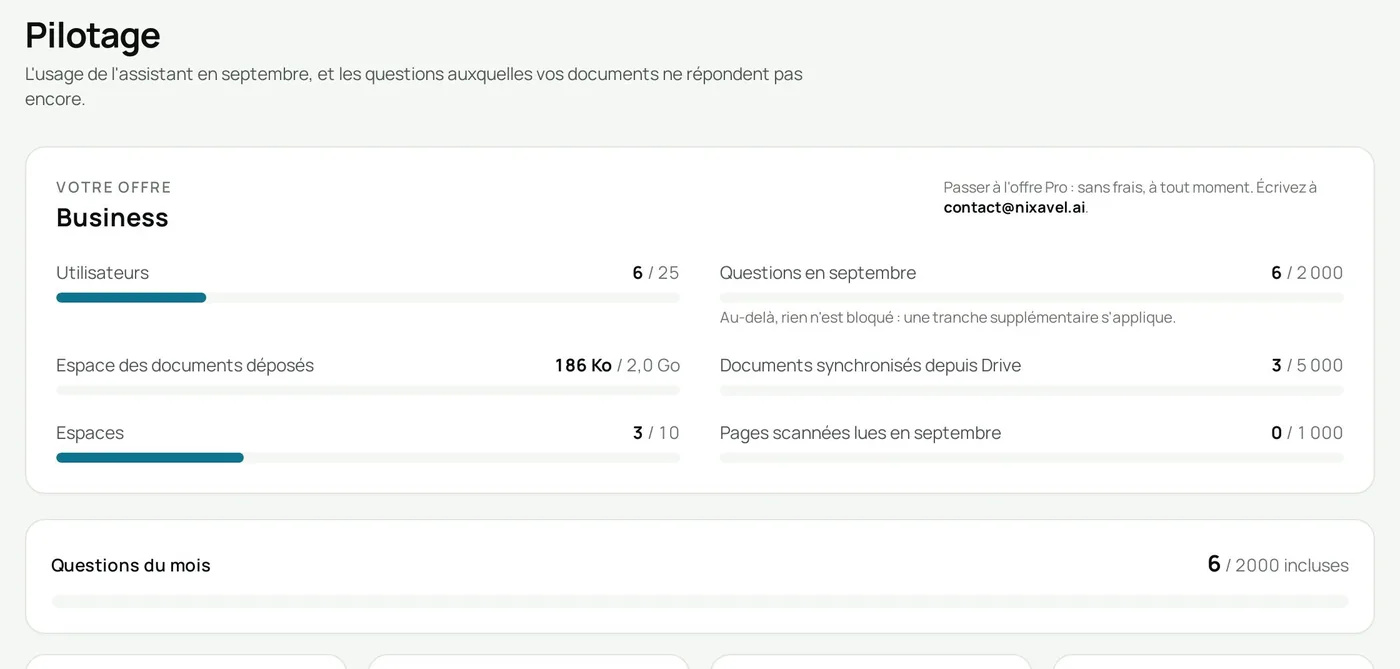Click the 186 Ko / 2,0 Go value
Viewport: 1400px width, 669px height.
[617, 365]
